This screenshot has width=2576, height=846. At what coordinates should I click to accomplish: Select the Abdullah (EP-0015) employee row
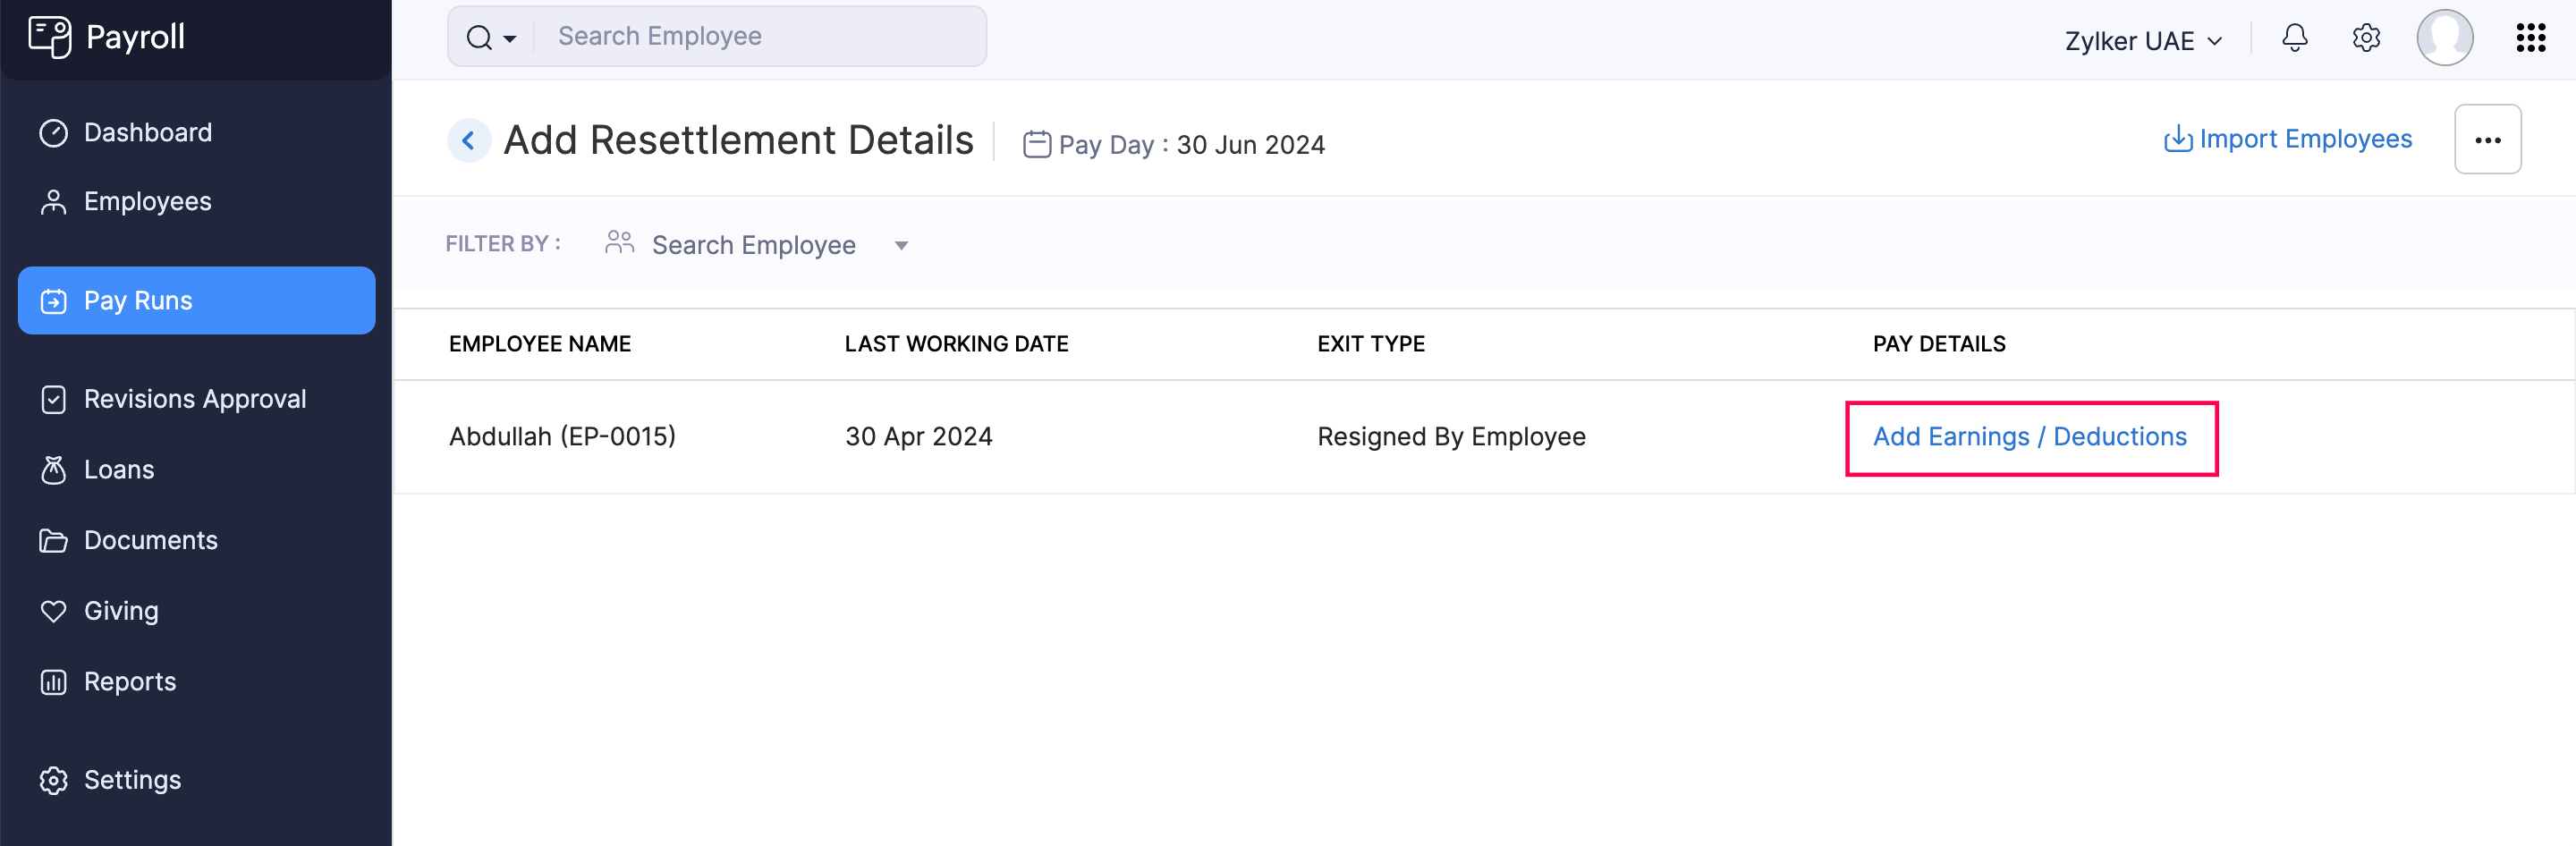point(562,437)
